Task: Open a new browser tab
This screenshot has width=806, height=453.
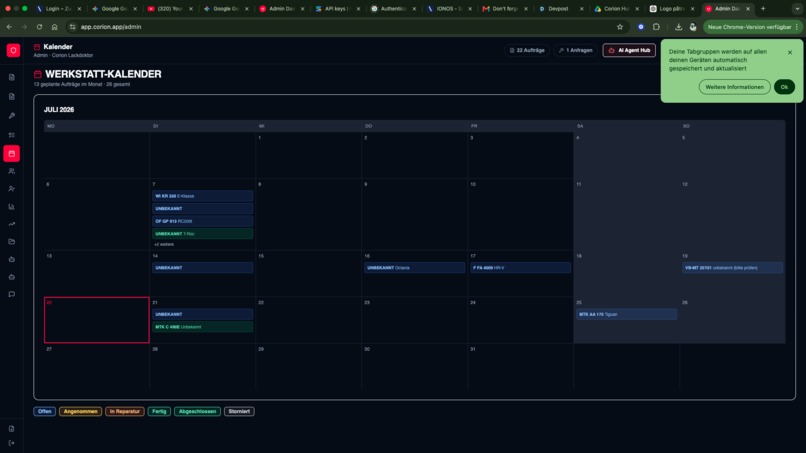Action: 763,9
